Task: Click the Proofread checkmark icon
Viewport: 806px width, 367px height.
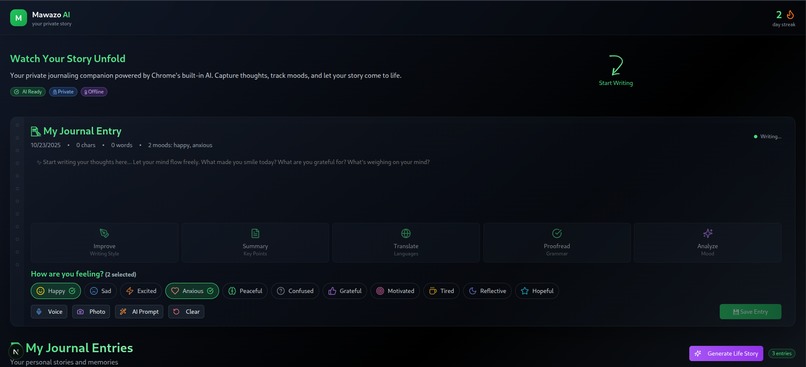Action: pyautogui.click(x=557, y=234)
